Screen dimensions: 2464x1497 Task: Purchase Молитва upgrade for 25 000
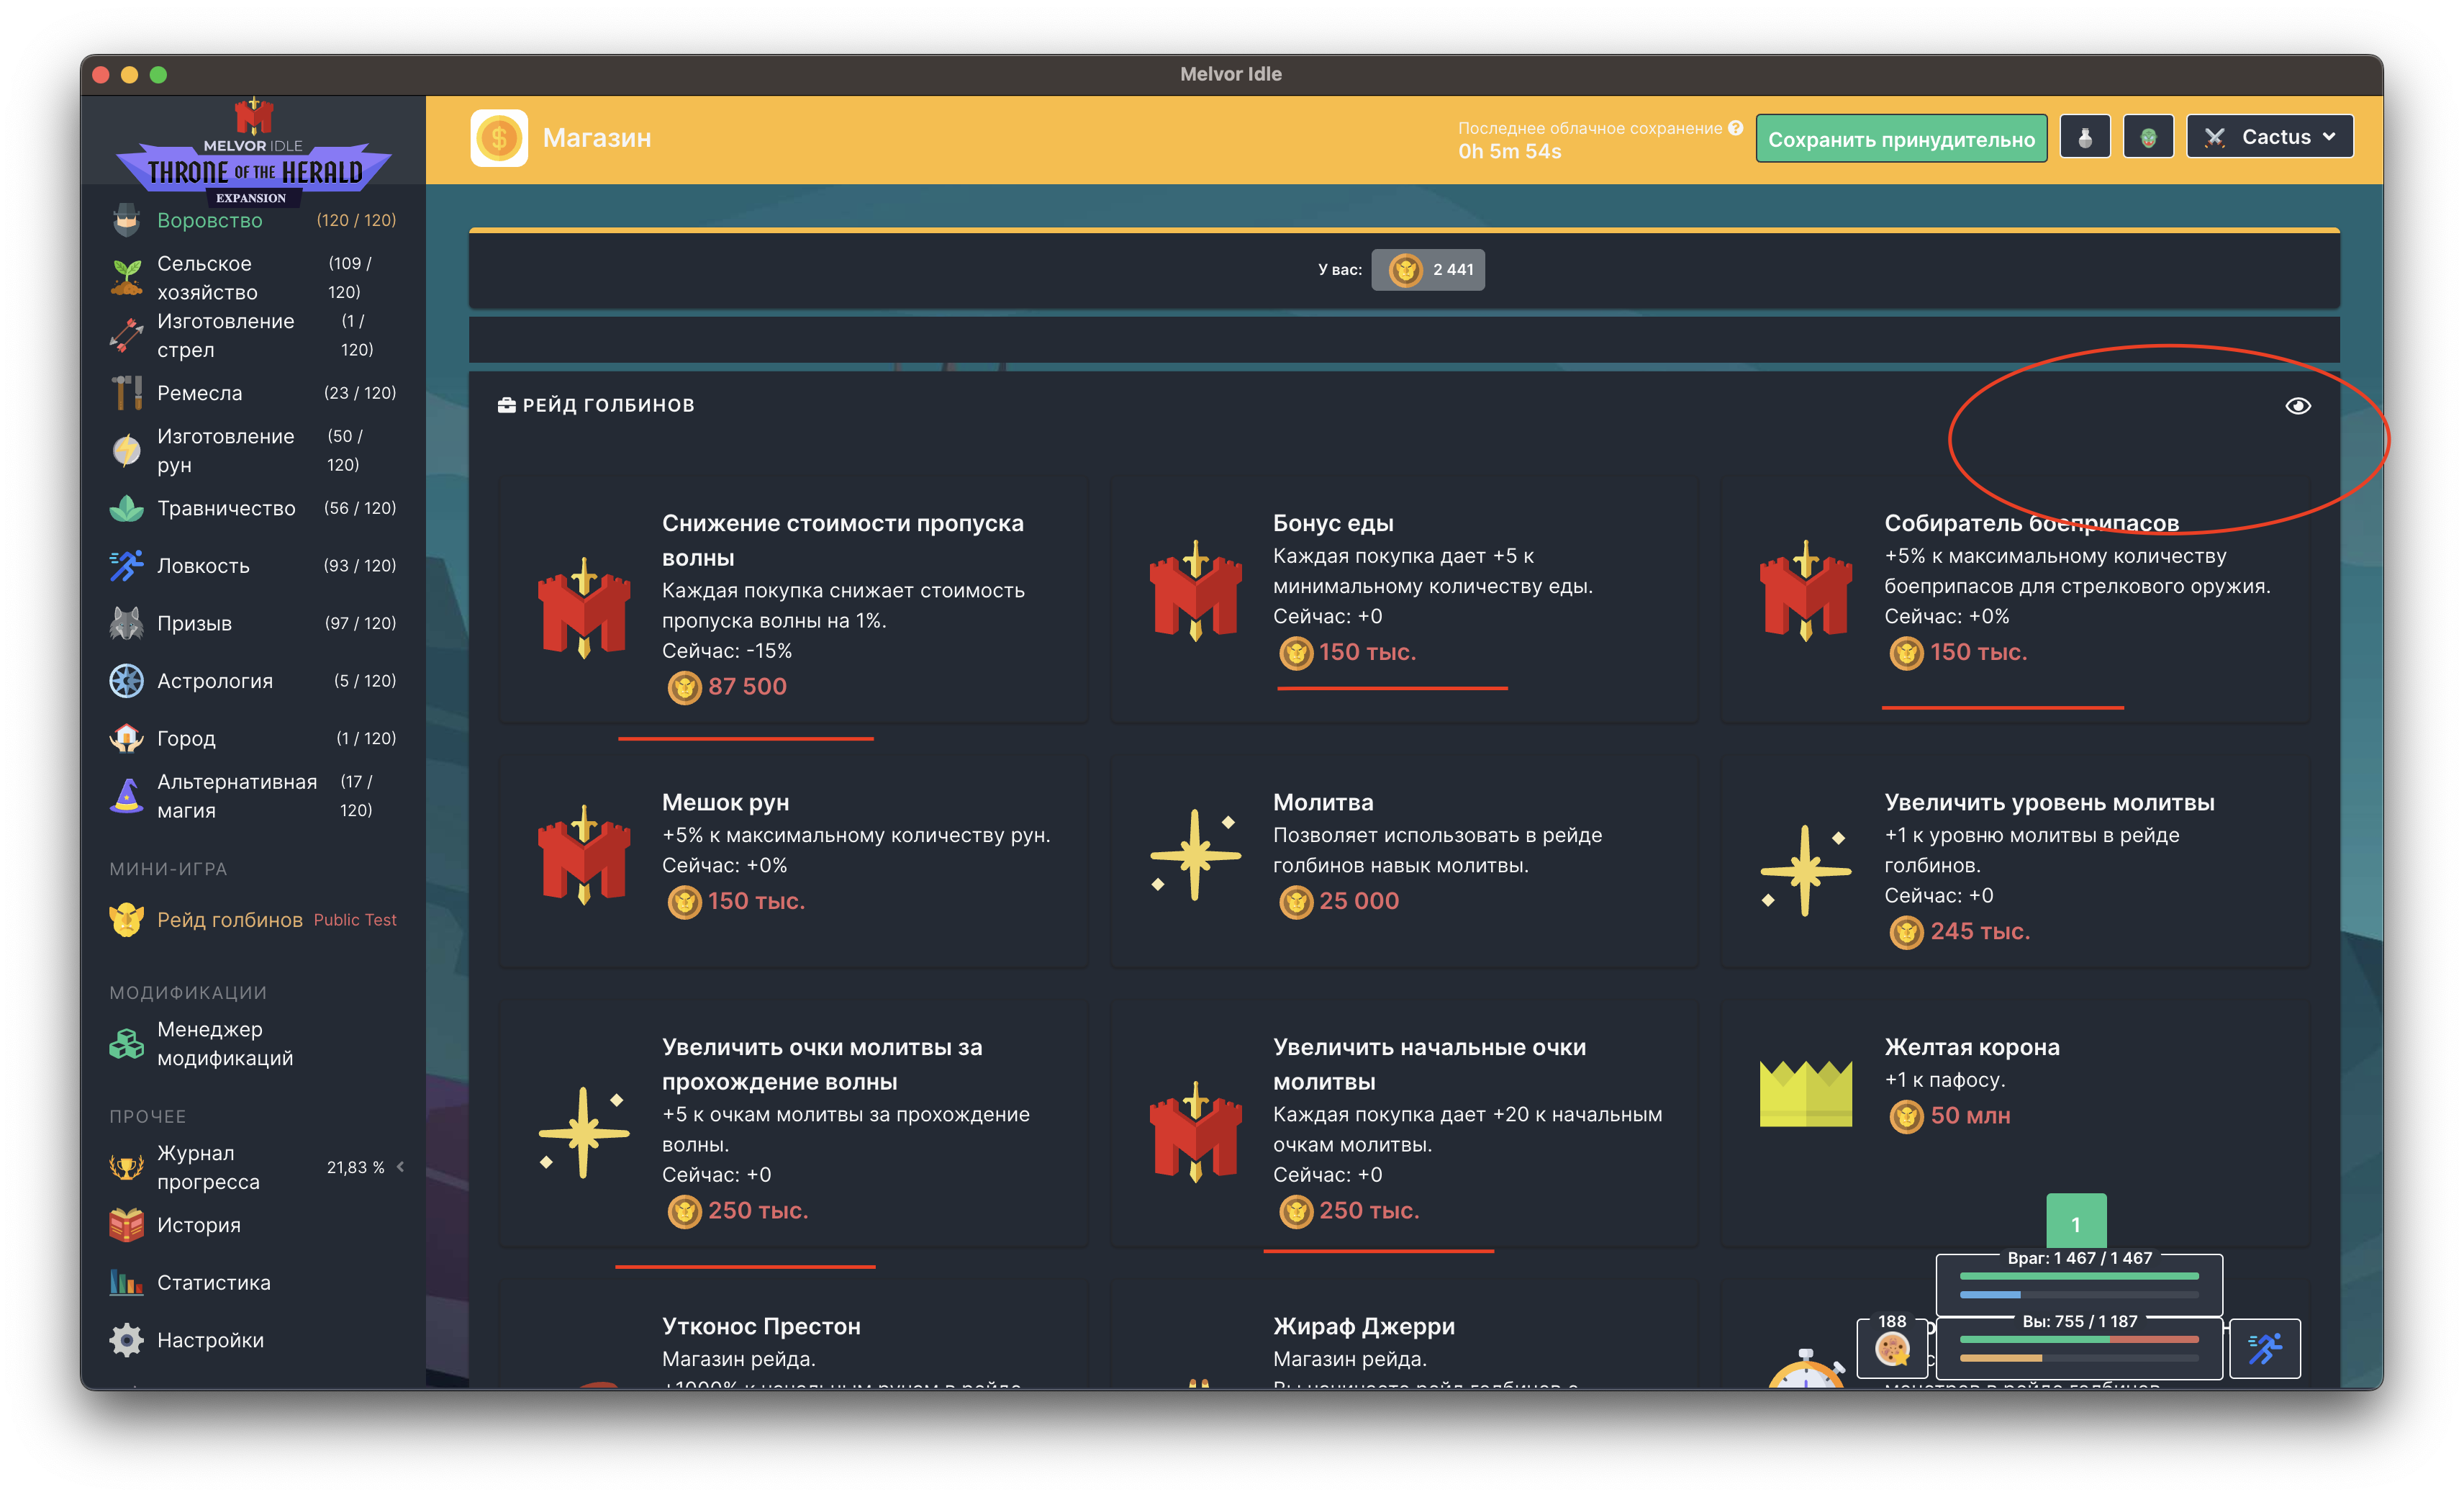1339,901
